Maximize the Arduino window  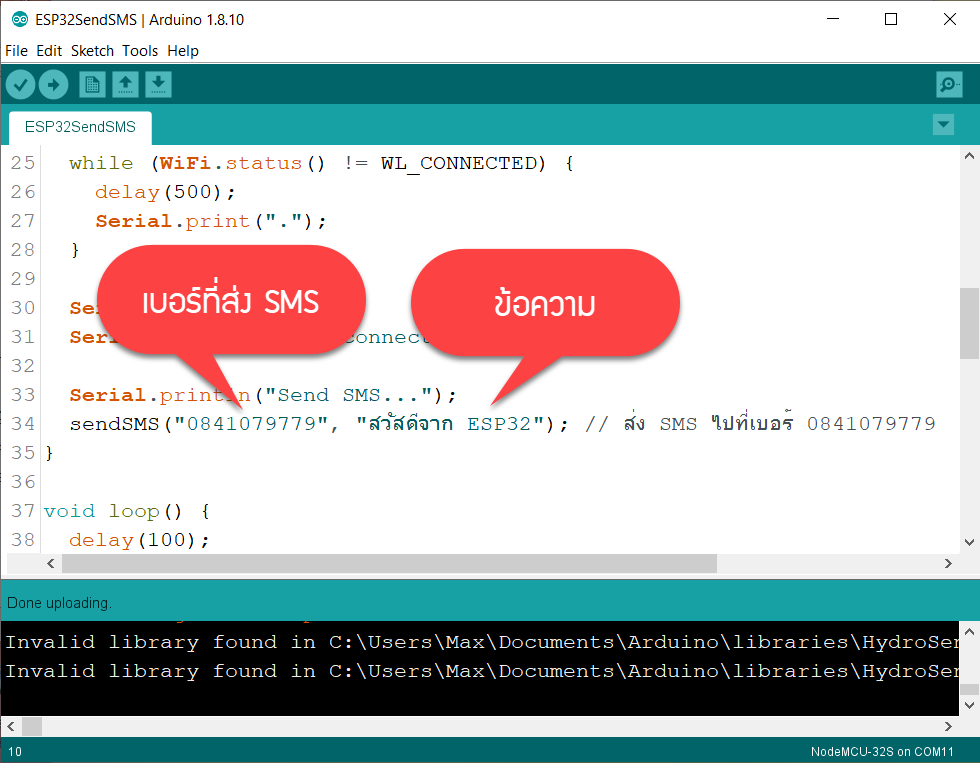891,19
